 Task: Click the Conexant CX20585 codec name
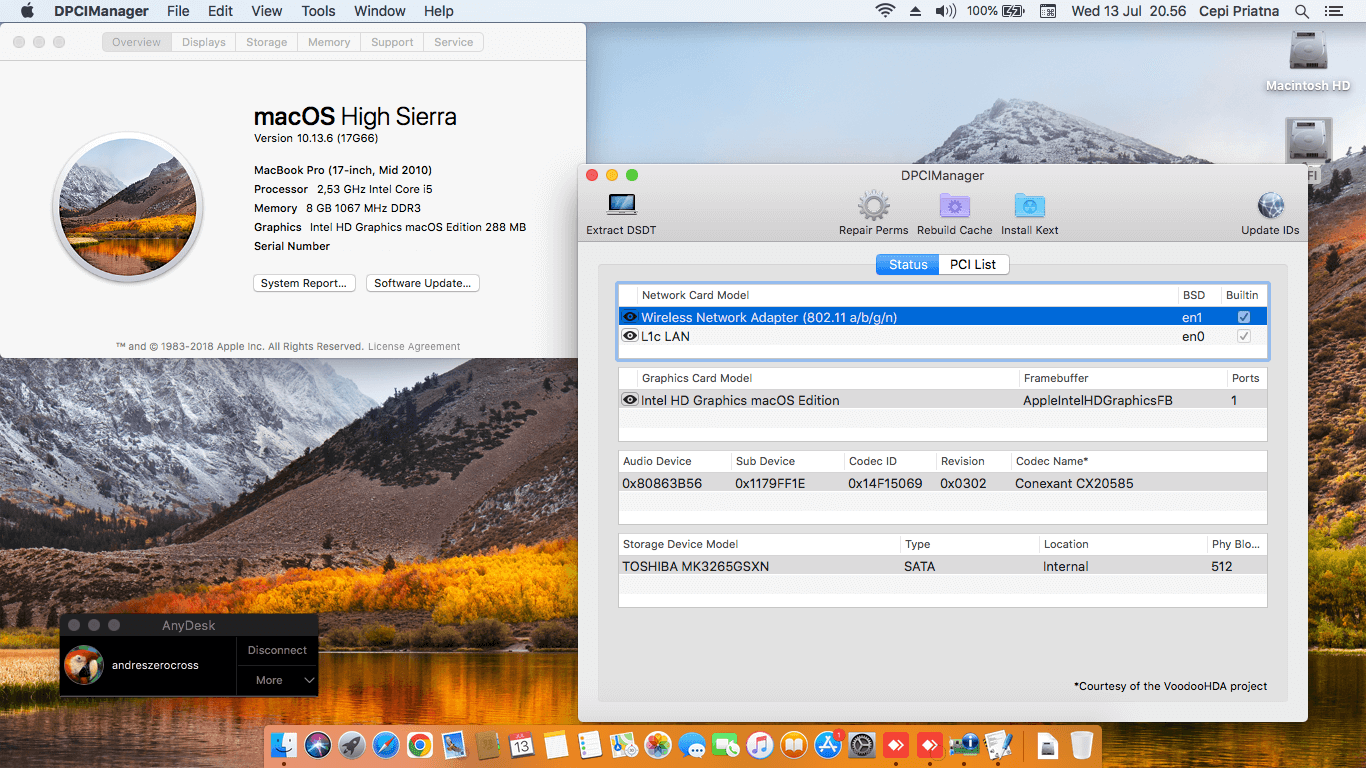(1074, 483)
